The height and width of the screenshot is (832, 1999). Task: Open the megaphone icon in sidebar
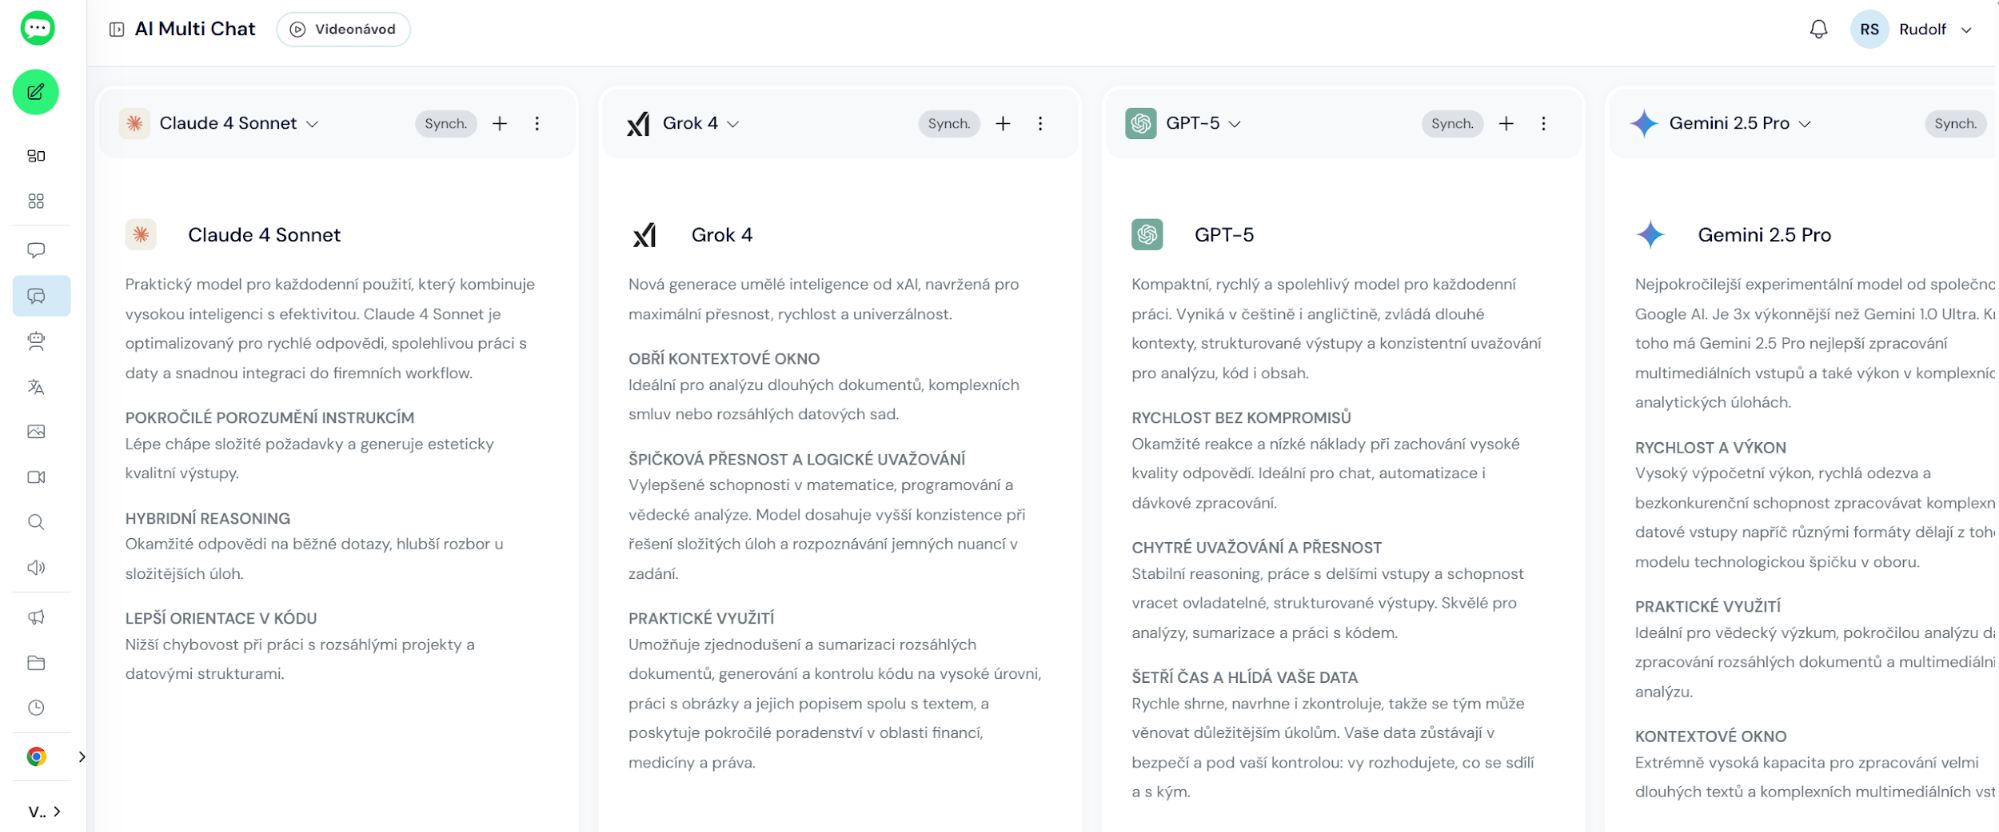pyautogui.click(x=36, y=617)
